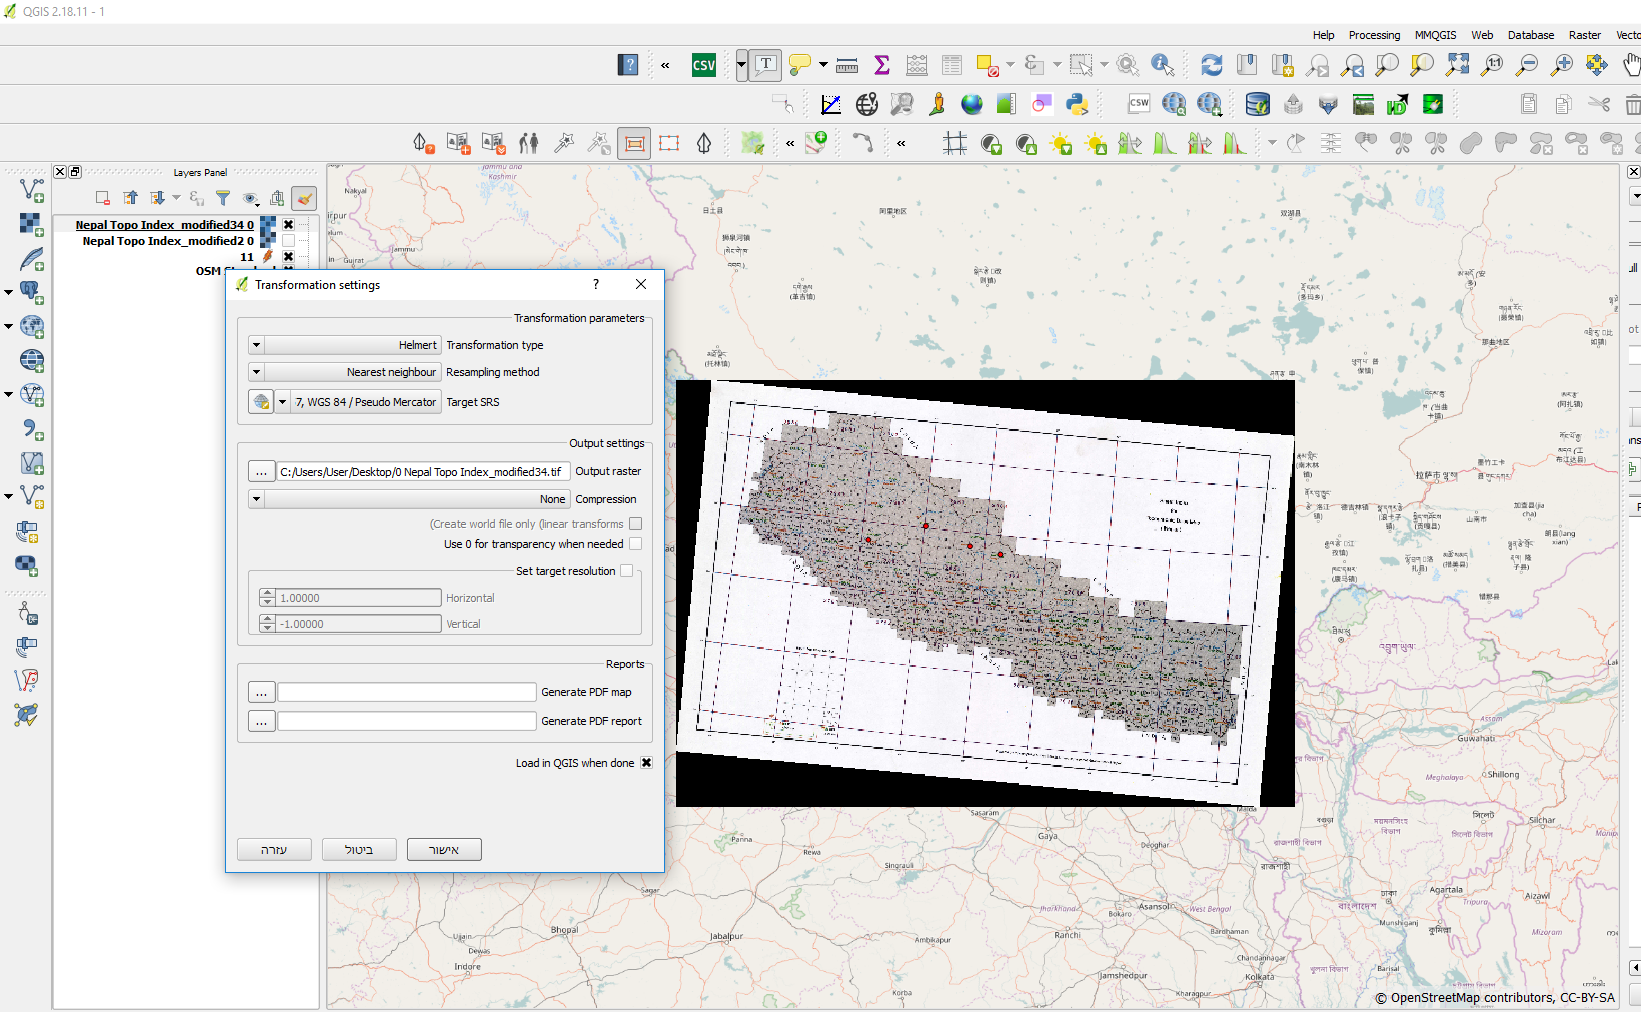The height and width of the screenshot is (1012, 1641).
Task: Open the Compression dropdown
Action: (x=409, y=499)
